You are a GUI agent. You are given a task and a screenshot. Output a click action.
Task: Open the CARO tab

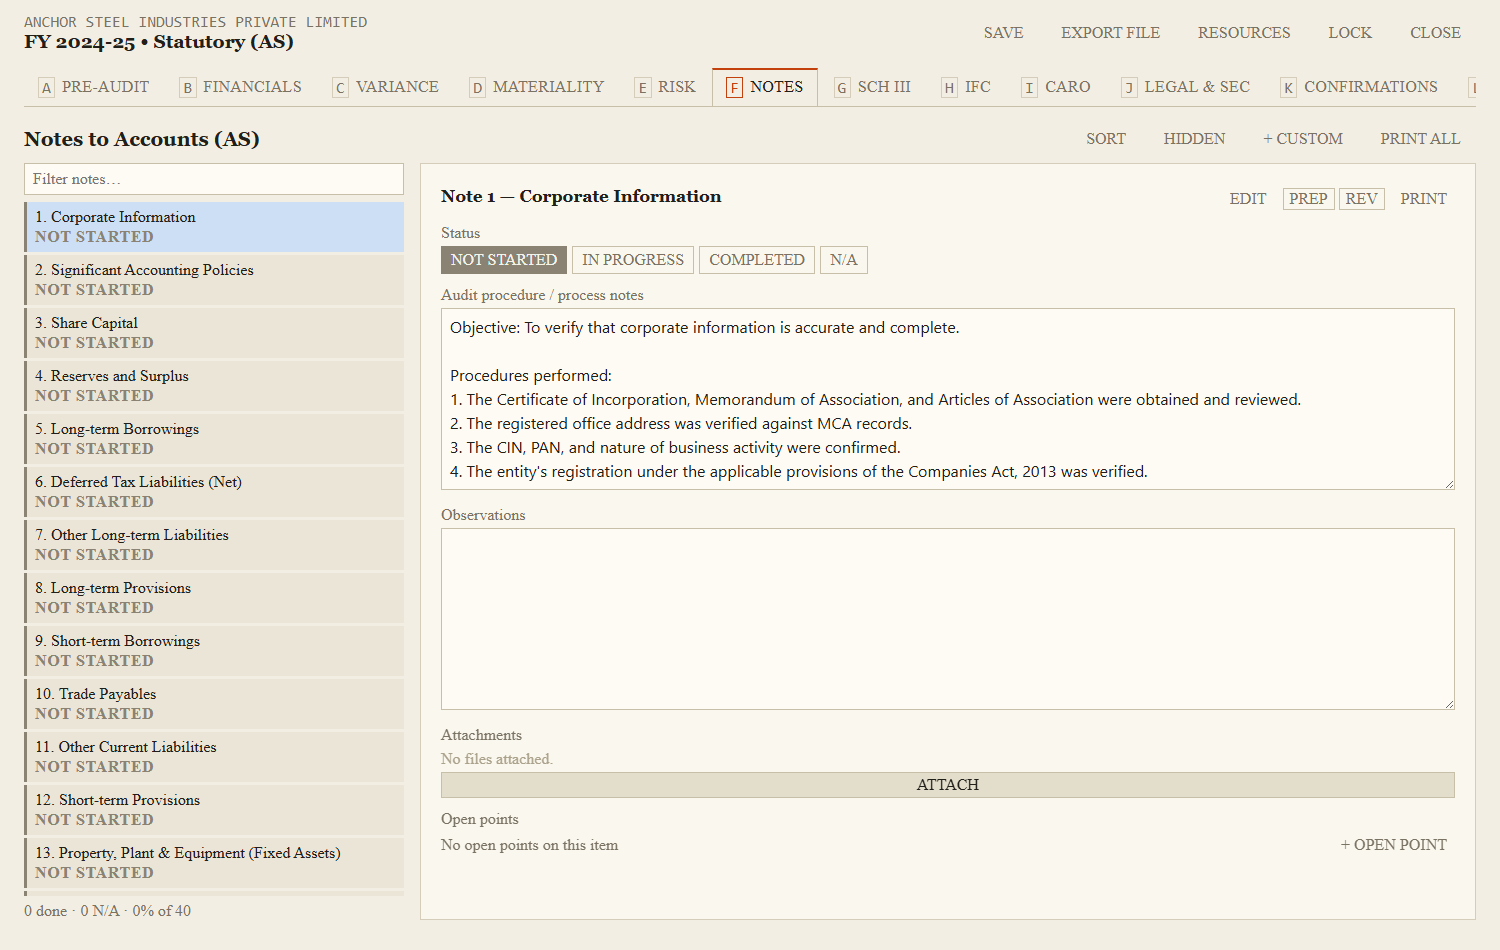1056,87
